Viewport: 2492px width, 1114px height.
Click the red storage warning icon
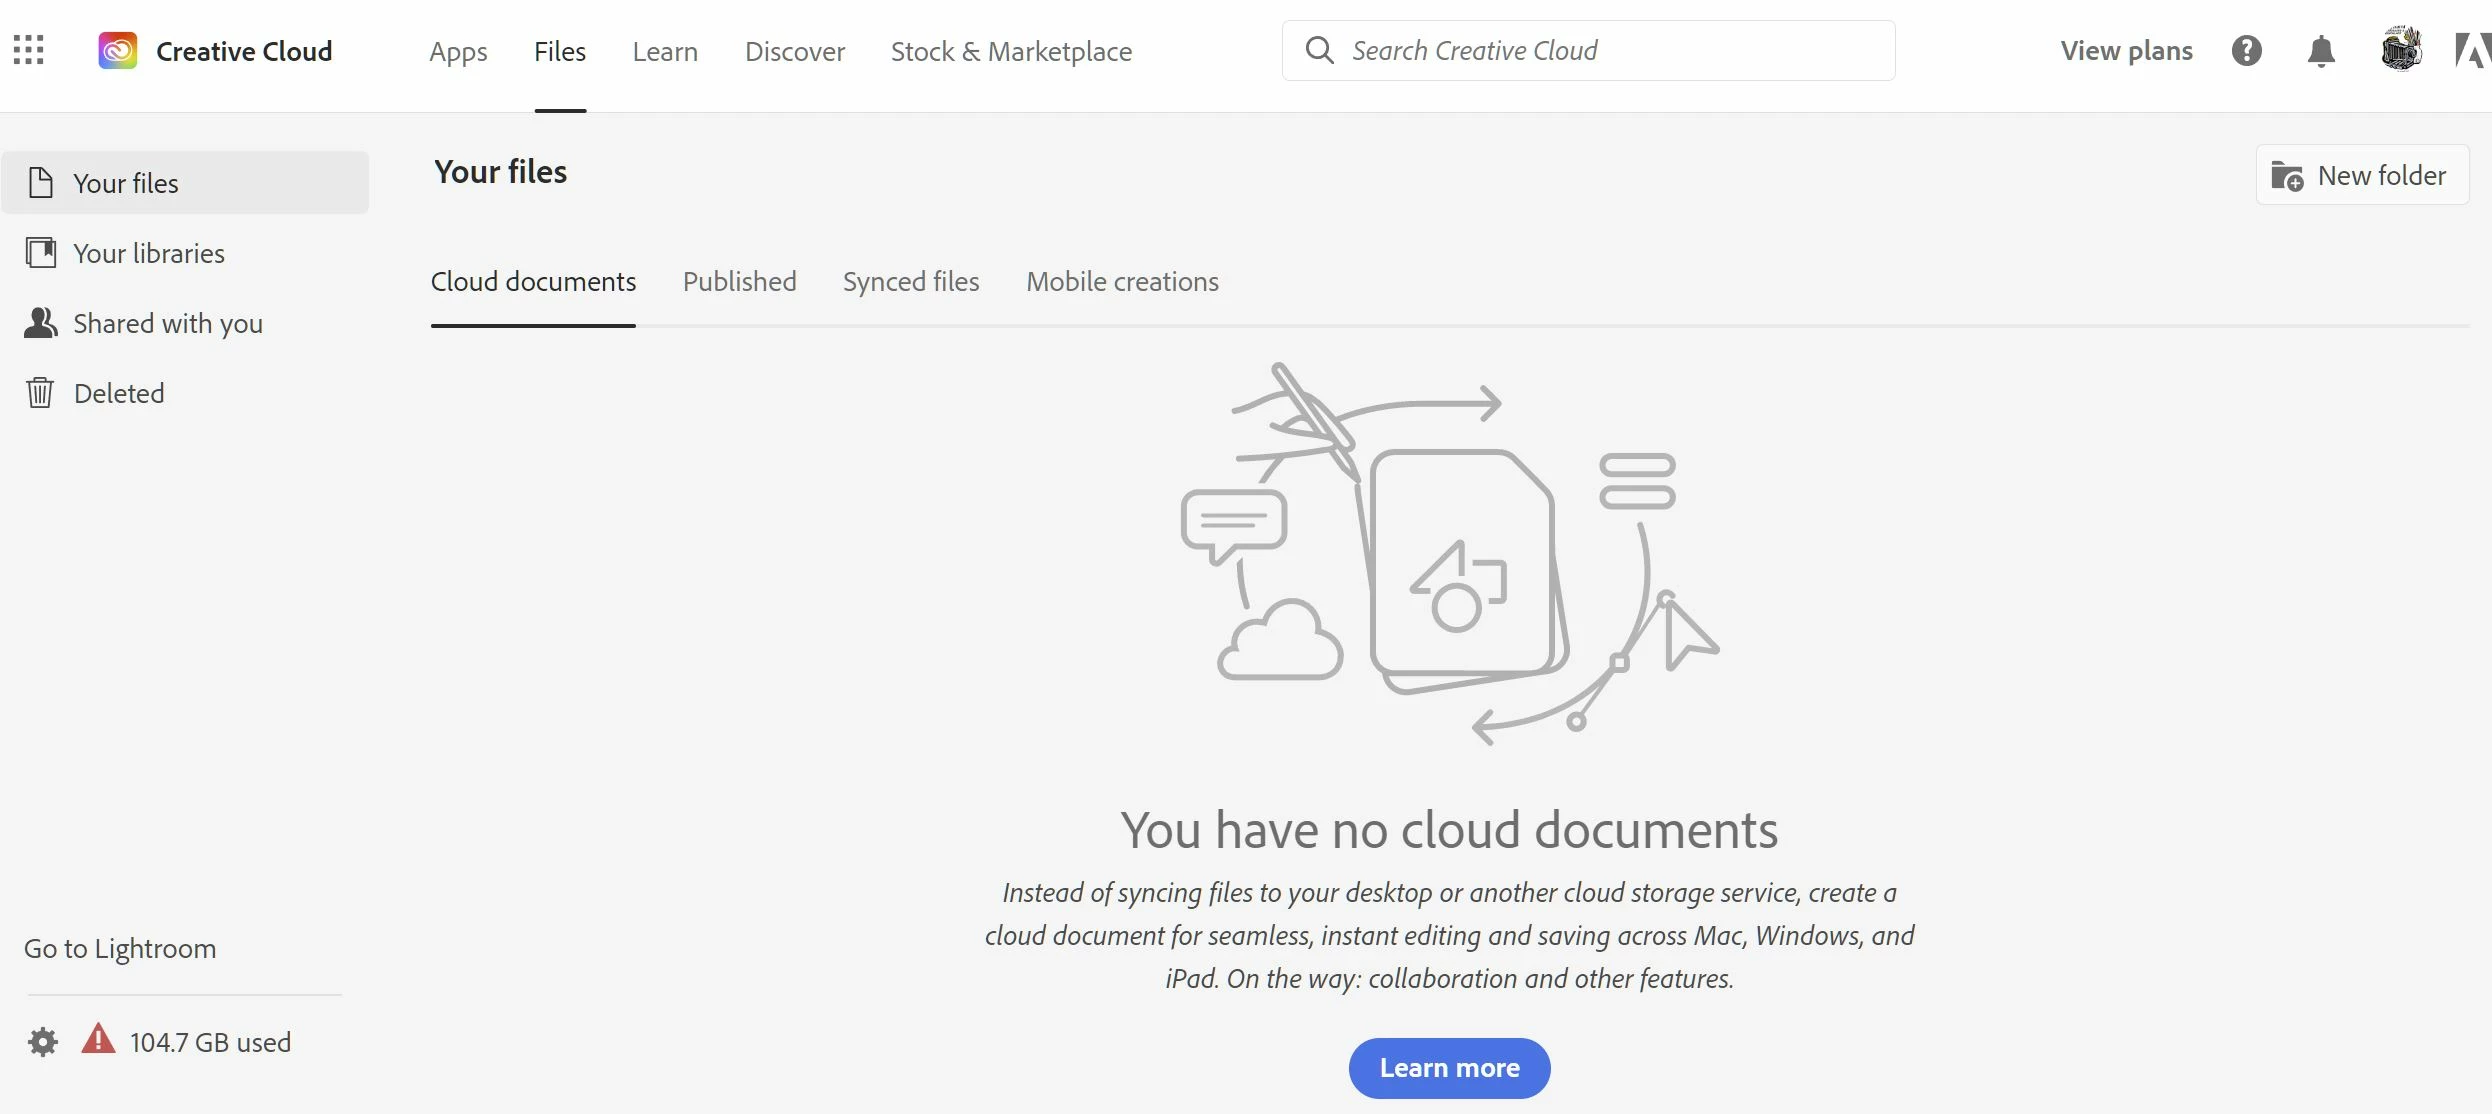(x=98, y=1040)
